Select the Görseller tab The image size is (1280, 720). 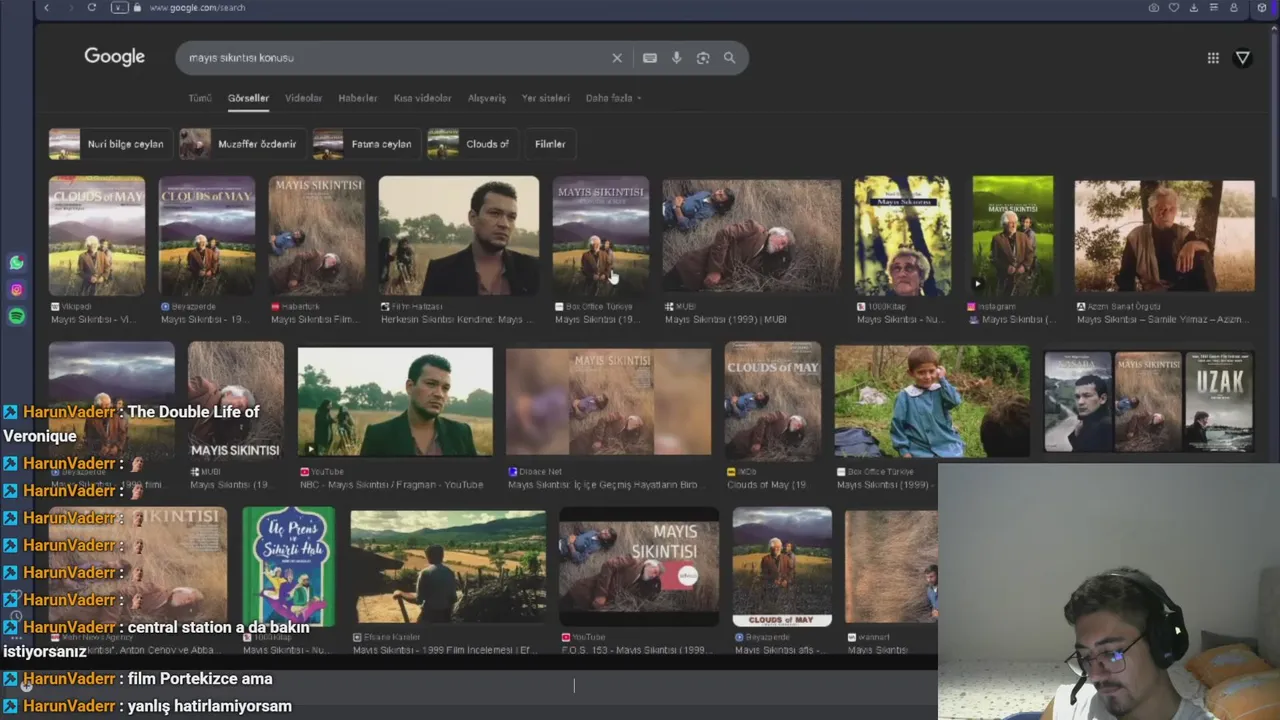248,98
